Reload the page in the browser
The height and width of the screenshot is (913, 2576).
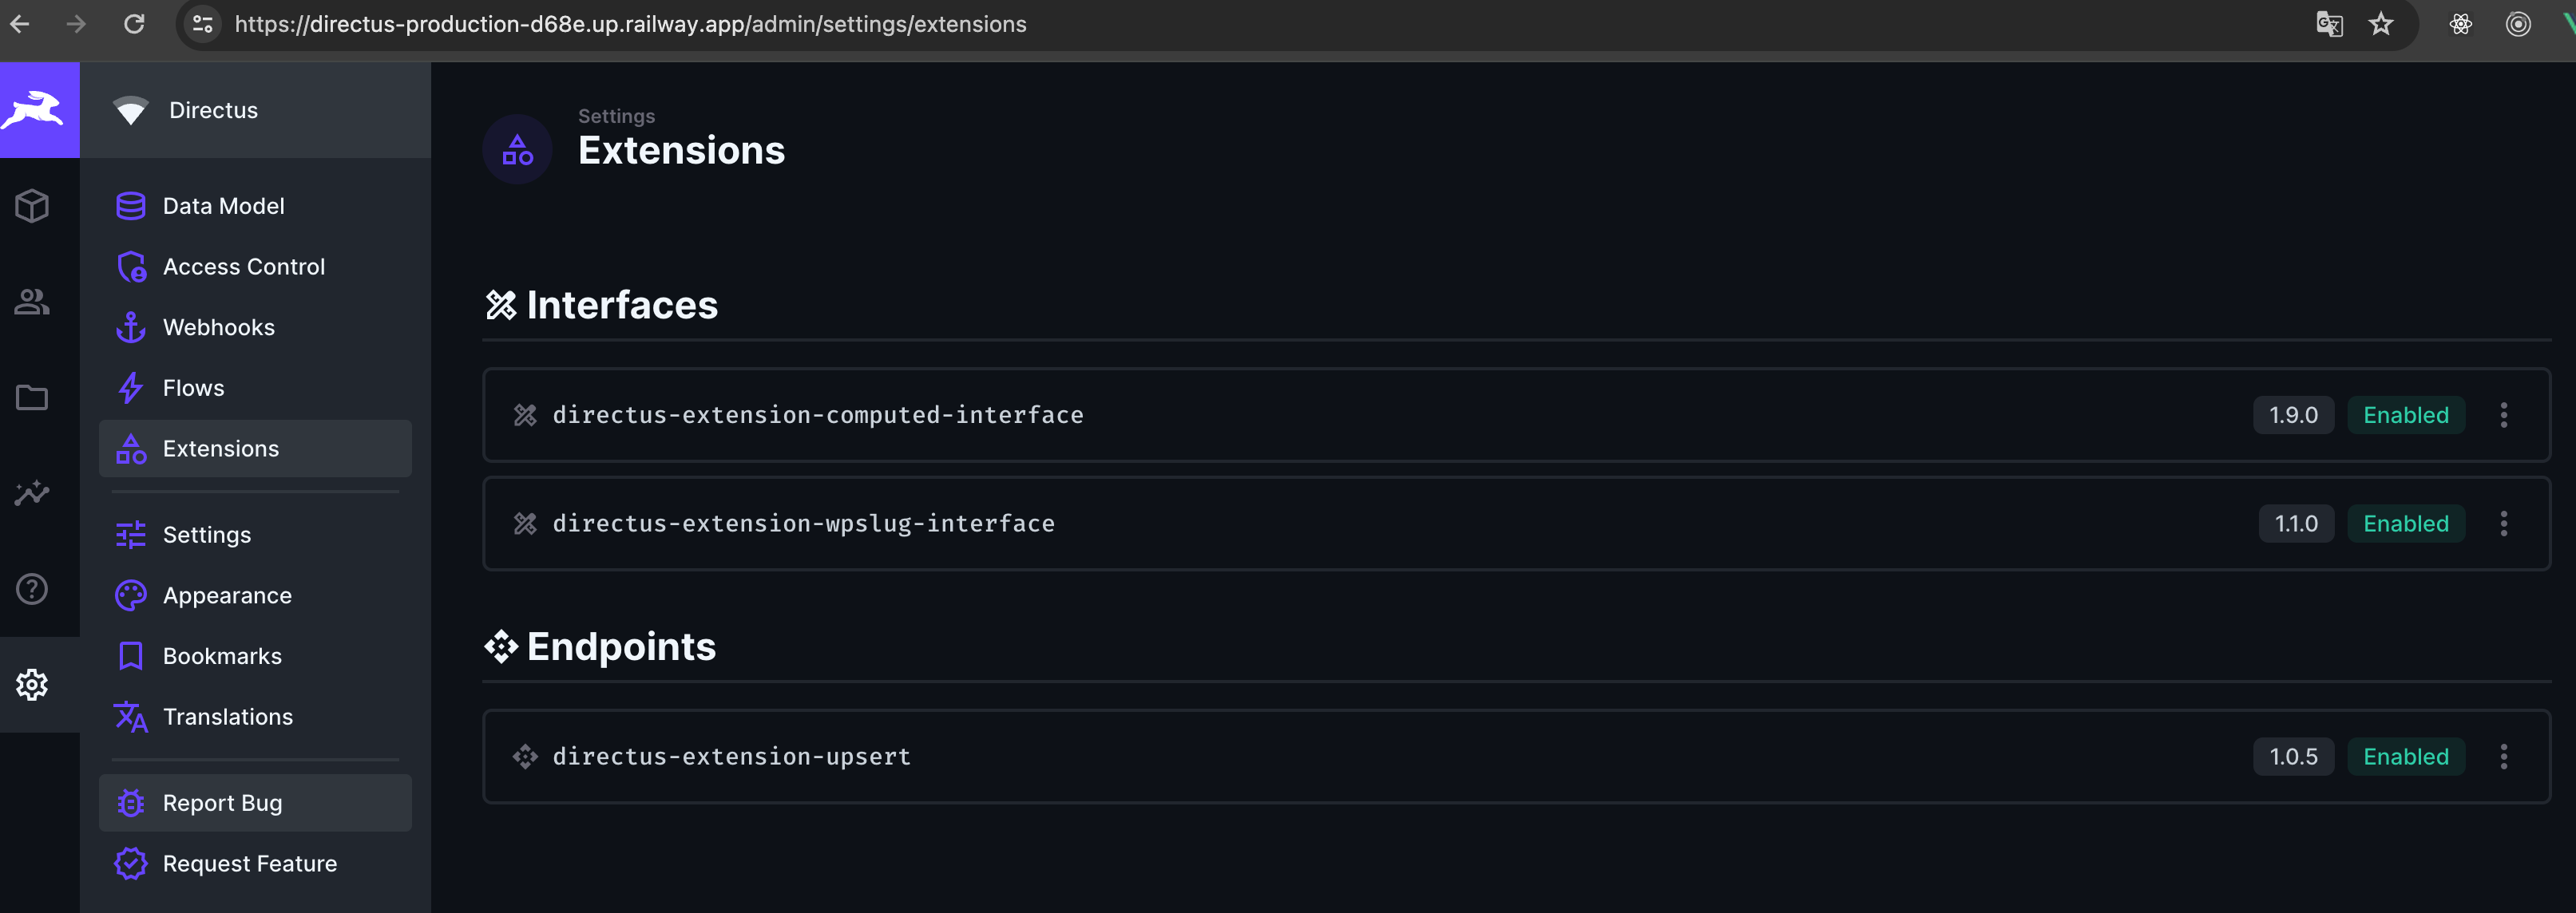click(134, 24)
